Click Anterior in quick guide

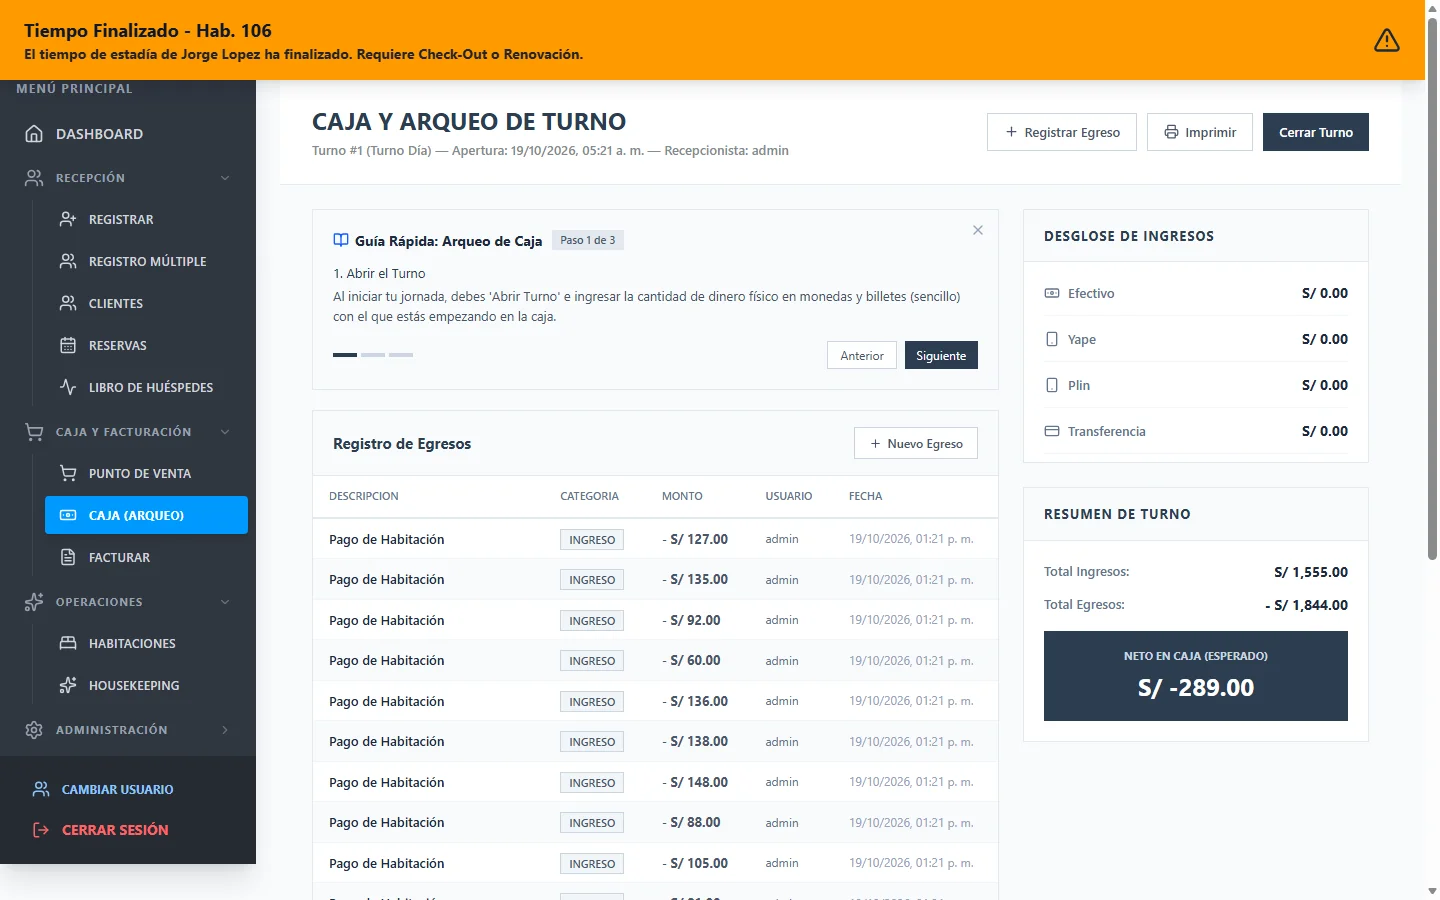click(x=862, y=355)
